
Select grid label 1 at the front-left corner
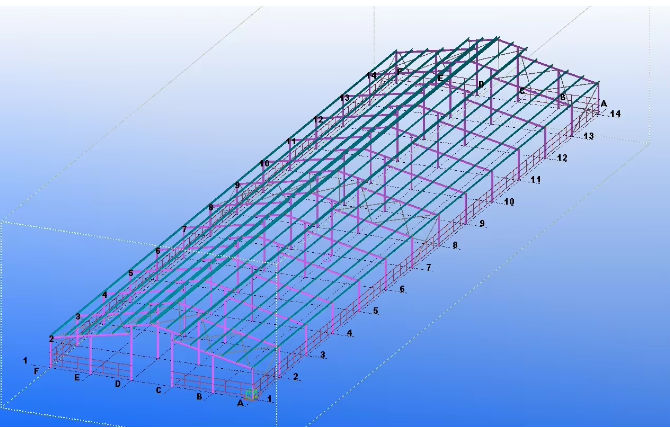pos(25,360)
